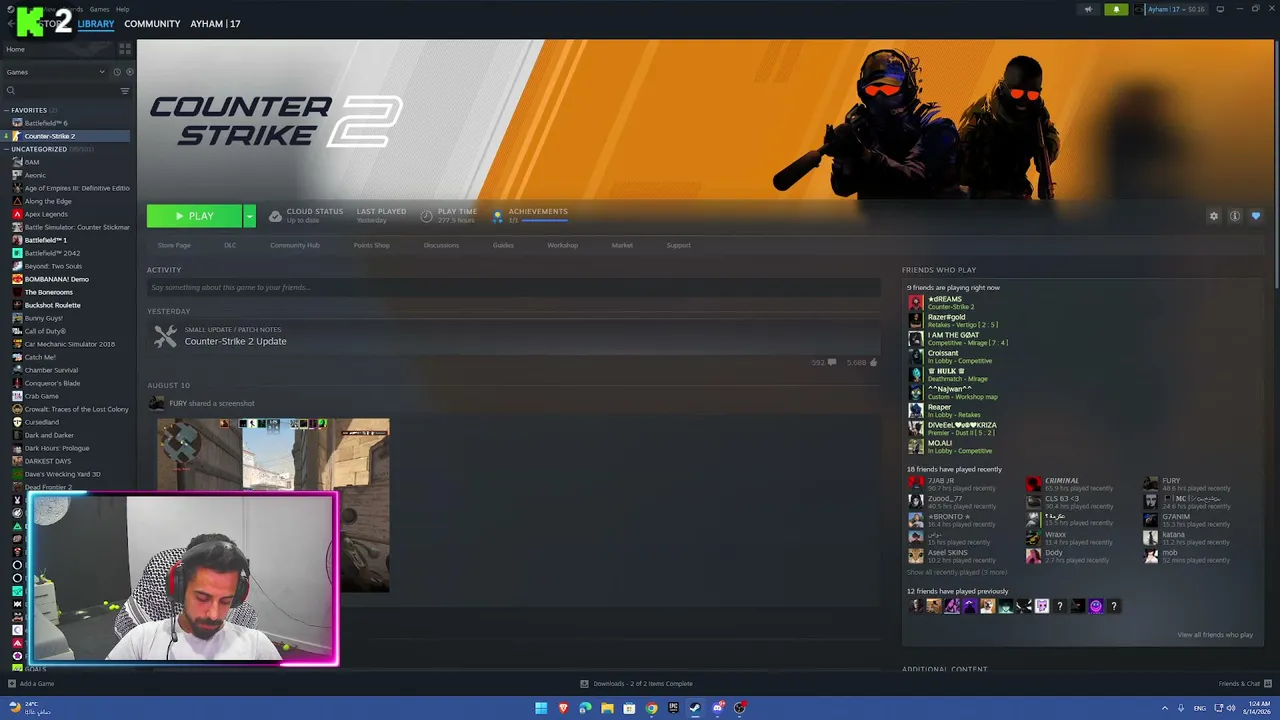This screenshot has height=720, width=1280.
Task: Click the Play Time clock icon
Action: pos(427,216)
